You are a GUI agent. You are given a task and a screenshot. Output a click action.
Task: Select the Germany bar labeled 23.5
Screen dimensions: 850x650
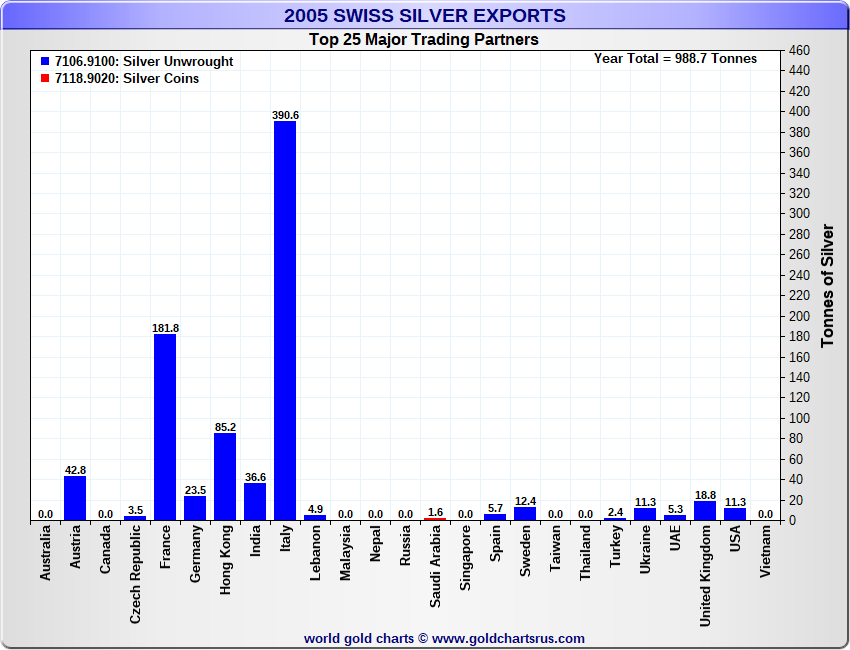coord(195,508)
